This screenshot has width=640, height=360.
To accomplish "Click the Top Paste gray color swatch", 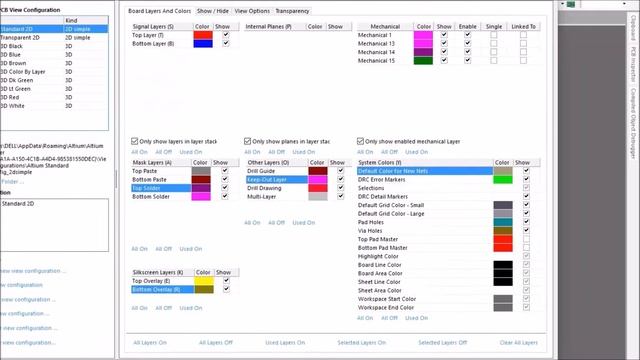I will click(x=201, y=171).
